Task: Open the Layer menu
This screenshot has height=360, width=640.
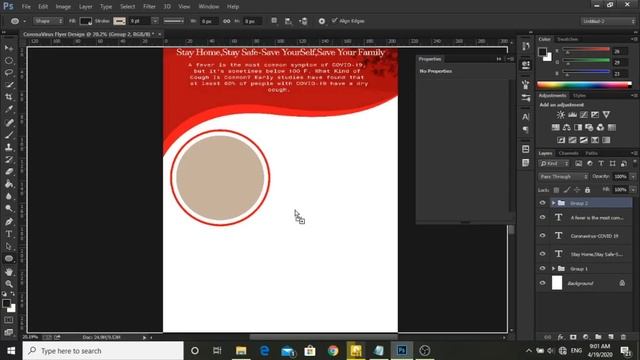Action: 85,7
